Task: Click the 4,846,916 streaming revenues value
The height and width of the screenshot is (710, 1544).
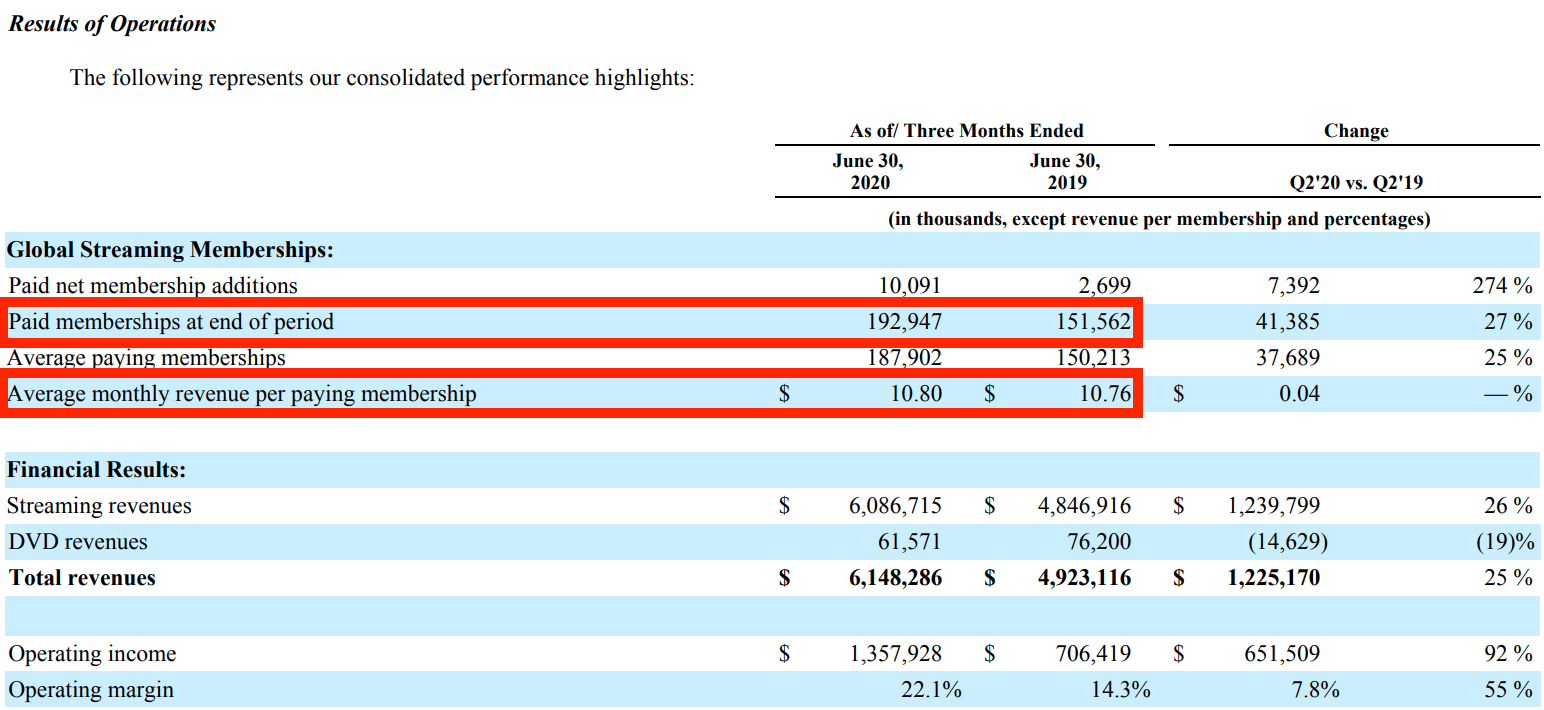Action: point(1085,506)
